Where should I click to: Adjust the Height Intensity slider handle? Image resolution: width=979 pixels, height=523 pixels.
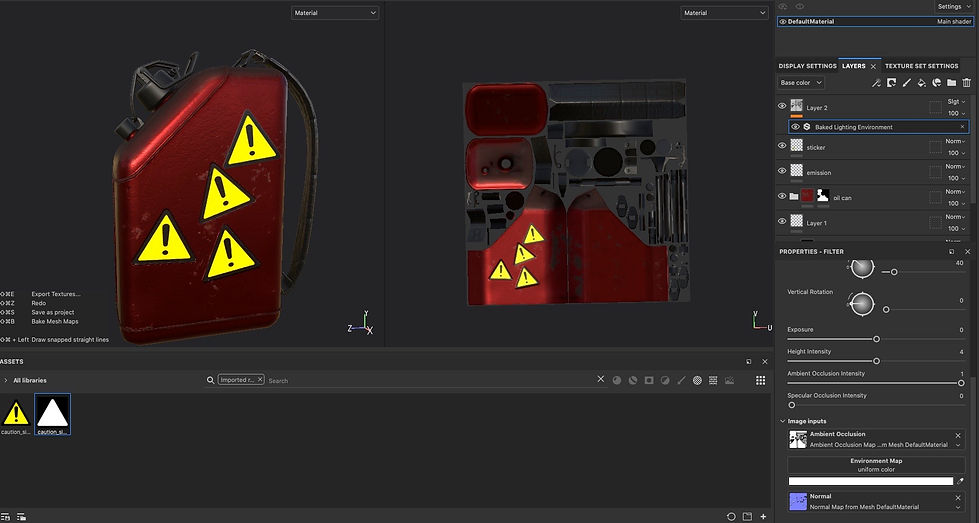tap(876, 361)
